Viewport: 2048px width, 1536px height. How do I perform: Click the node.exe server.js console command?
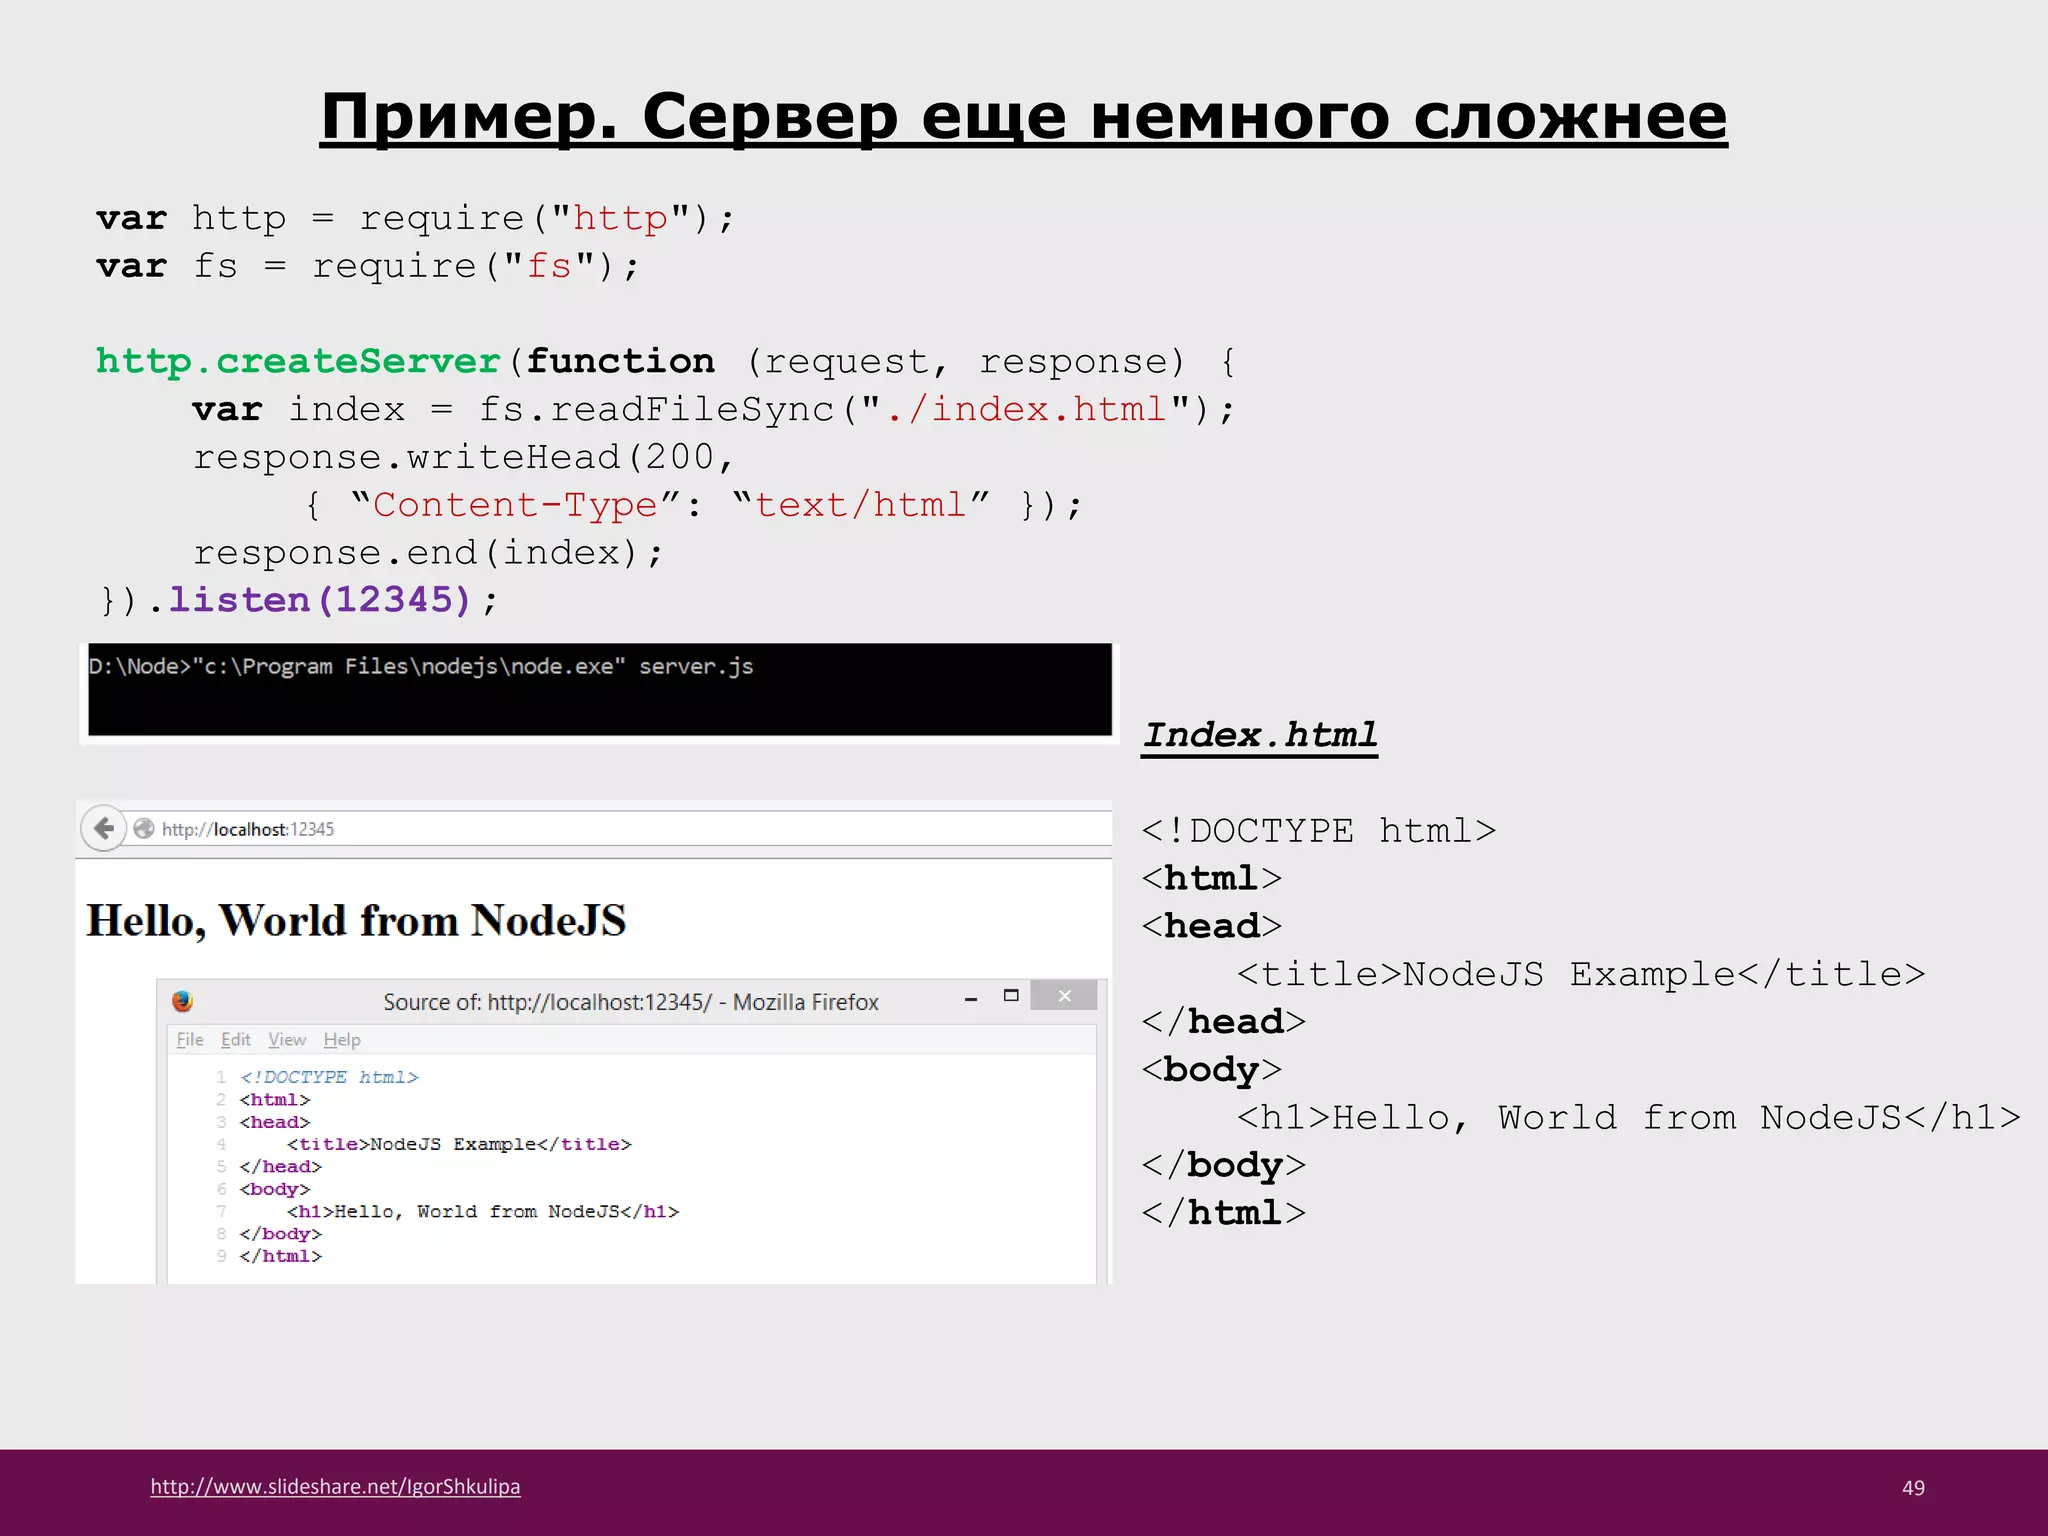coord(421,666)
